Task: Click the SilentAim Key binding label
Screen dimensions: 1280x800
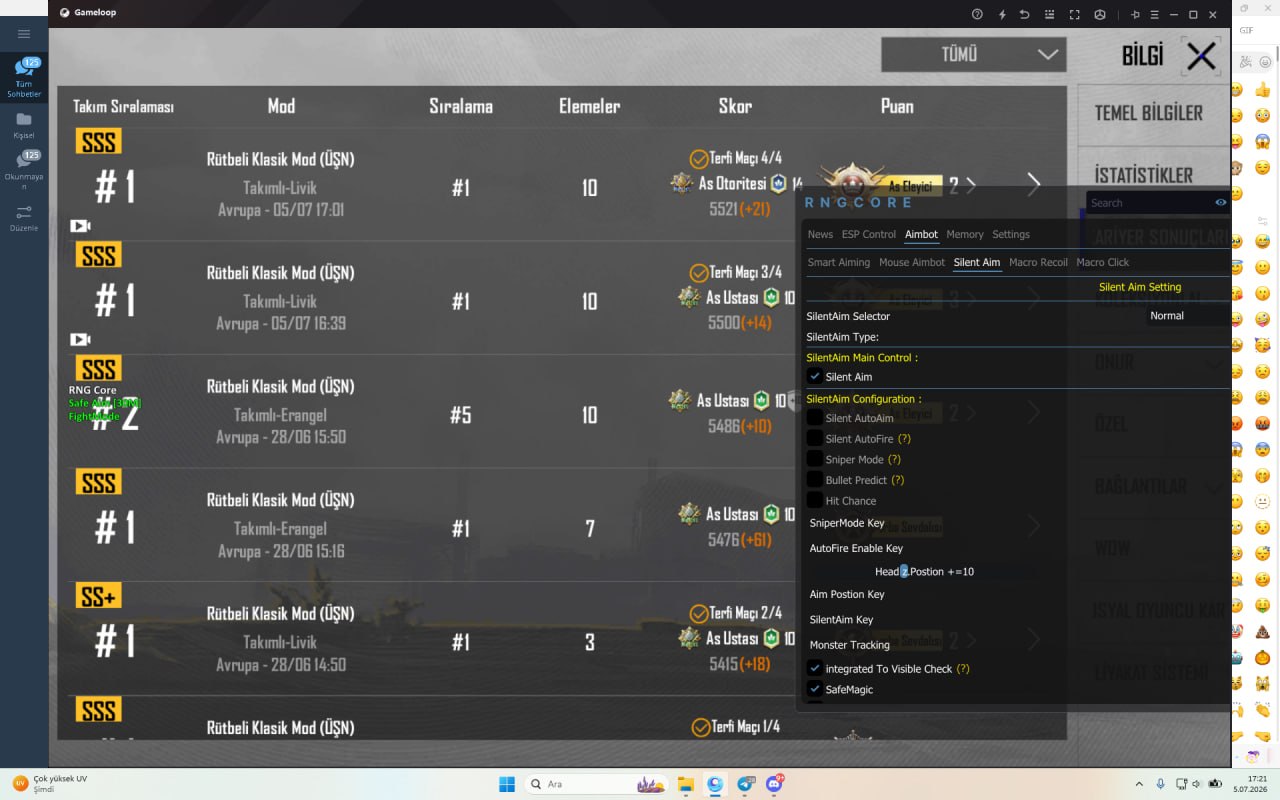Action: 841,620
